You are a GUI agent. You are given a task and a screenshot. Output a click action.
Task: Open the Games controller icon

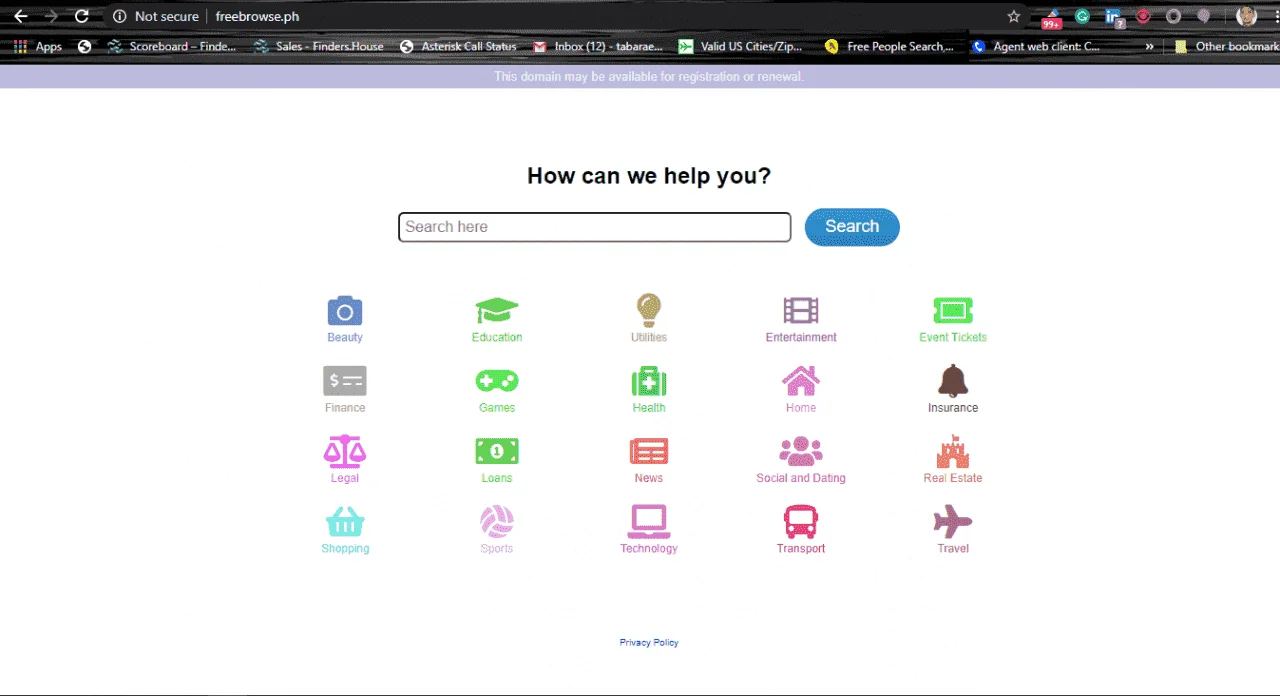tap(497, 381)
